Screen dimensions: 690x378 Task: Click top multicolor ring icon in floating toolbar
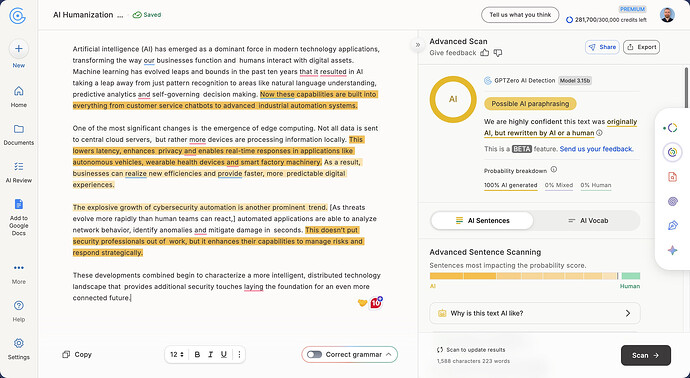672,128
